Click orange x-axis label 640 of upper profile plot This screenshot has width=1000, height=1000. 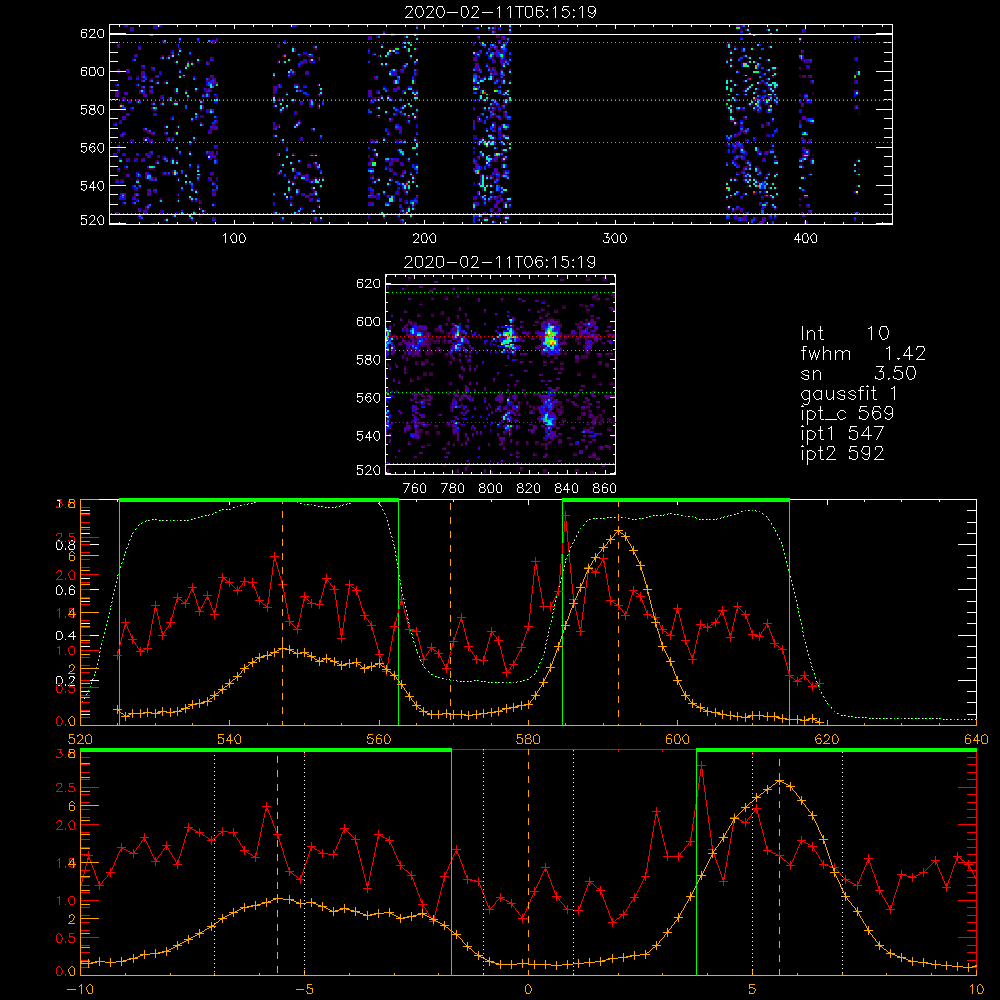click(976, 739)
